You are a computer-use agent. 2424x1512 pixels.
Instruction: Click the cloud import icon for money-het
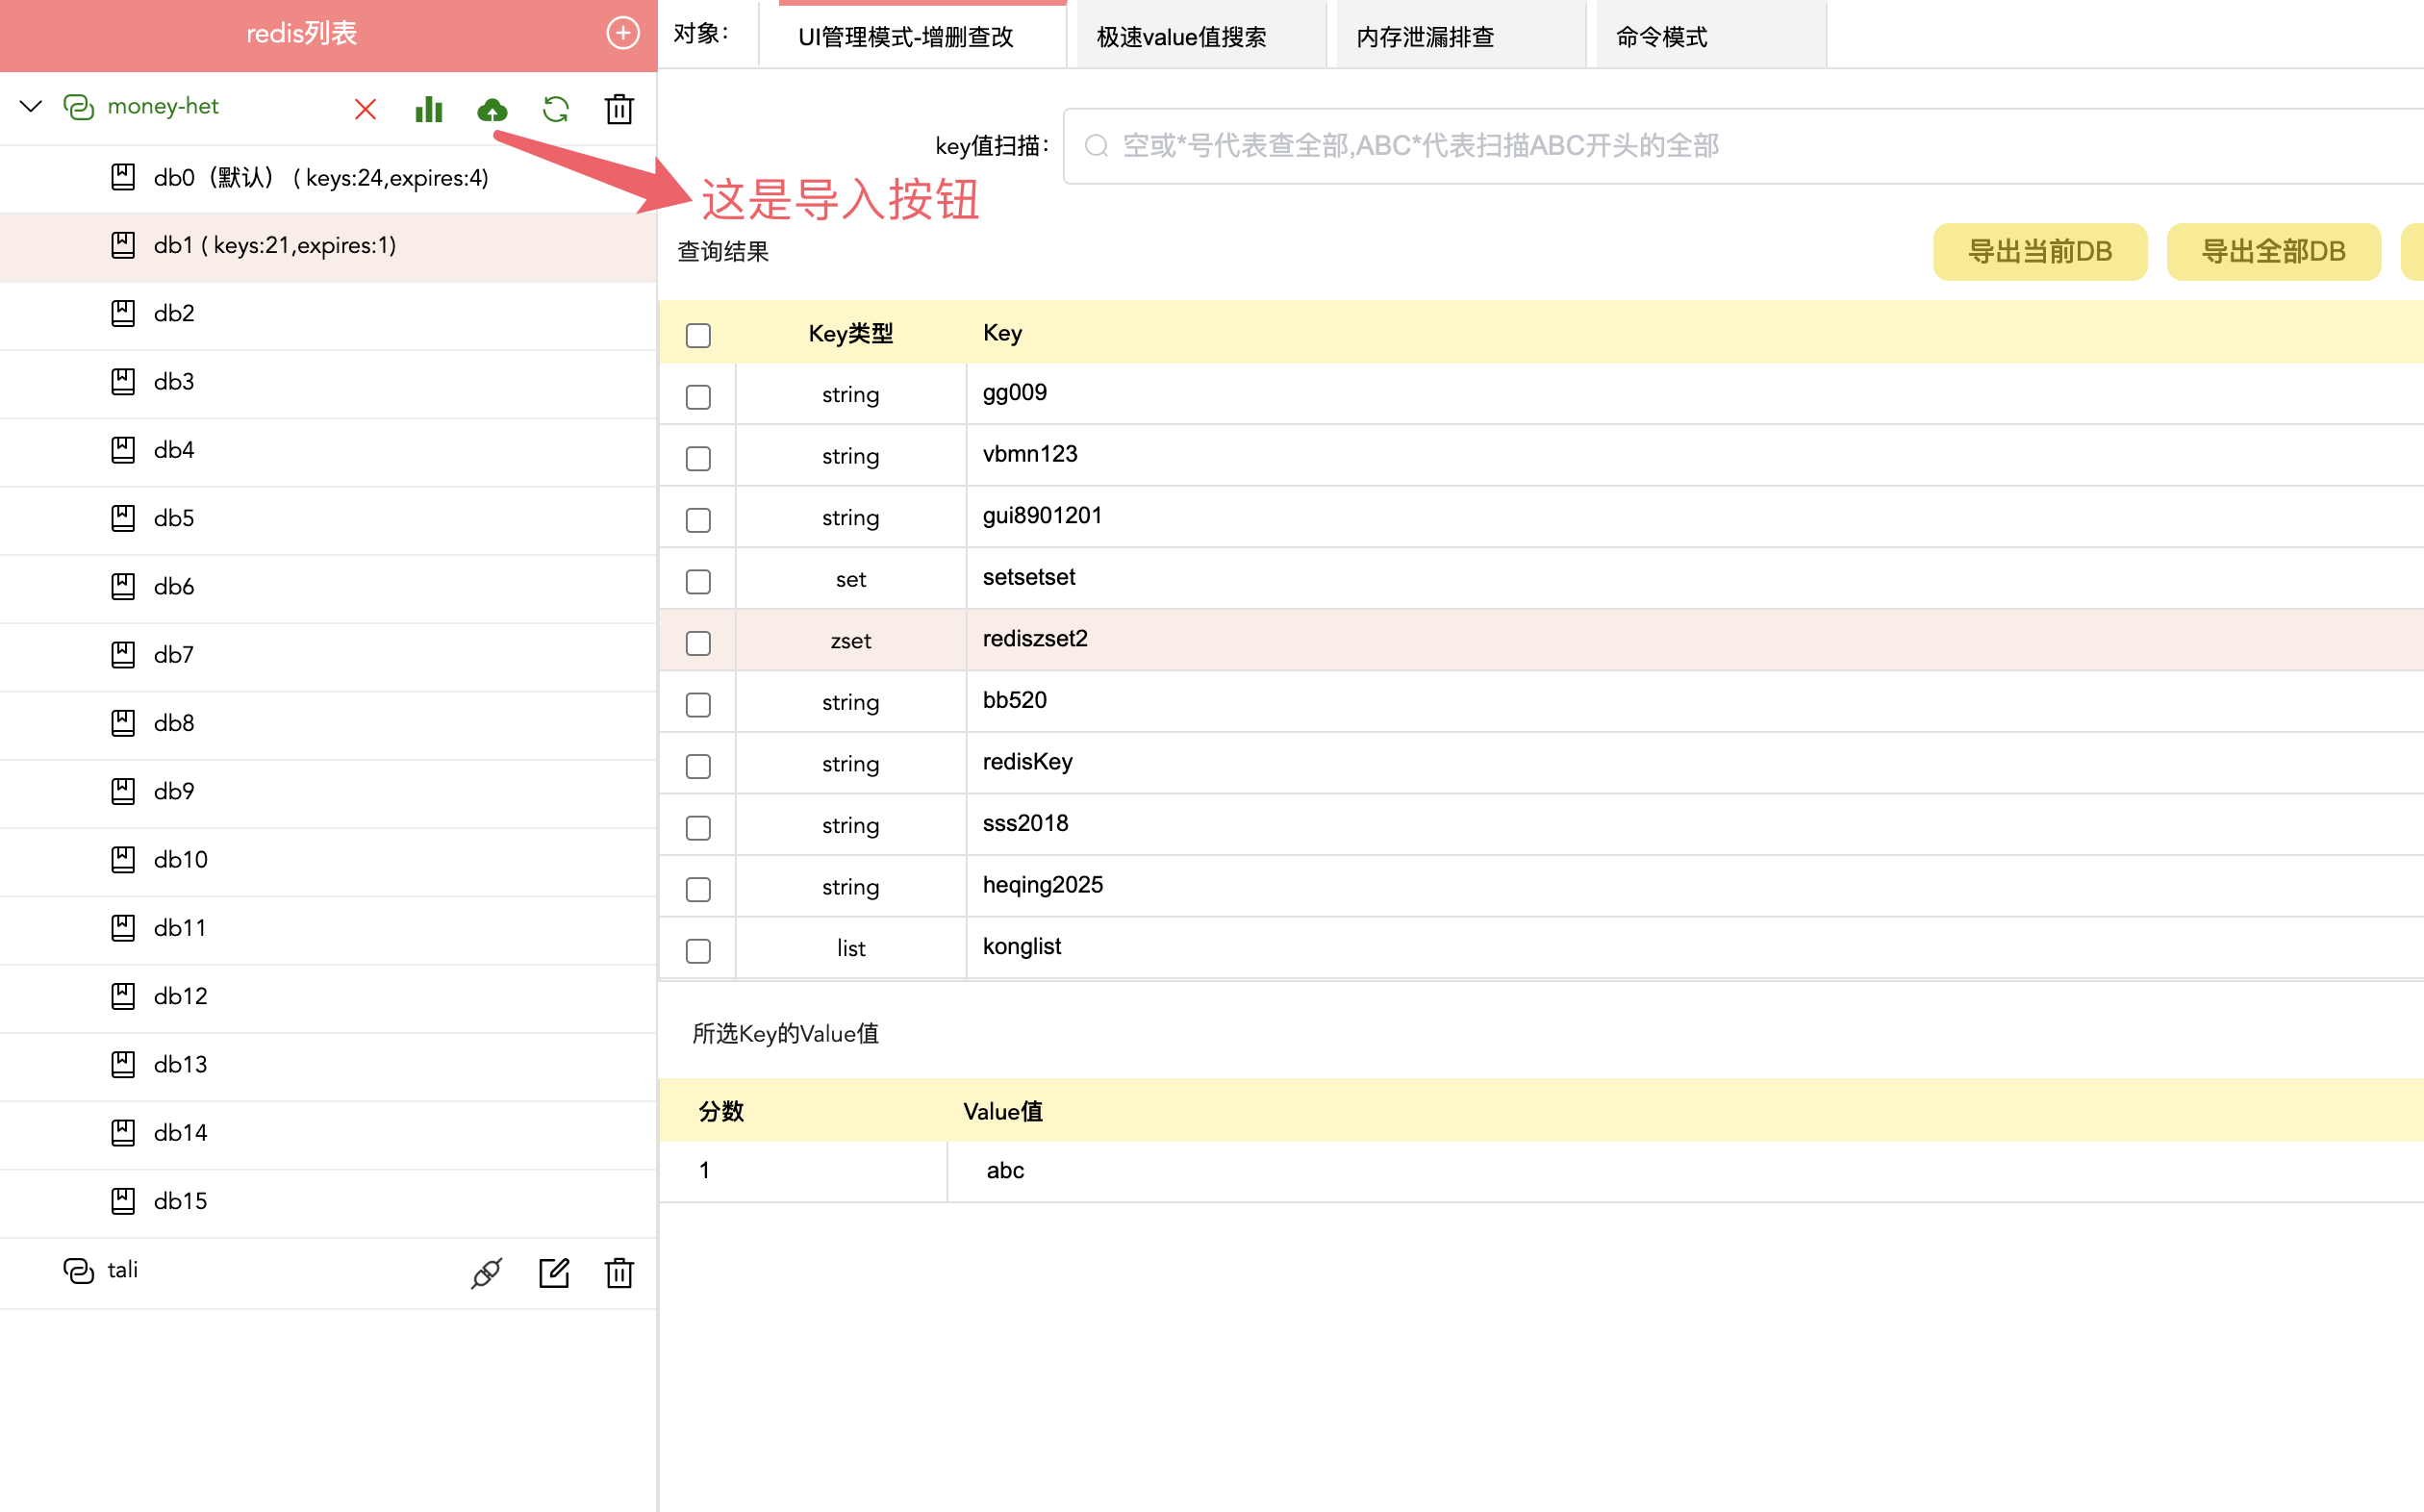(492, 108)
